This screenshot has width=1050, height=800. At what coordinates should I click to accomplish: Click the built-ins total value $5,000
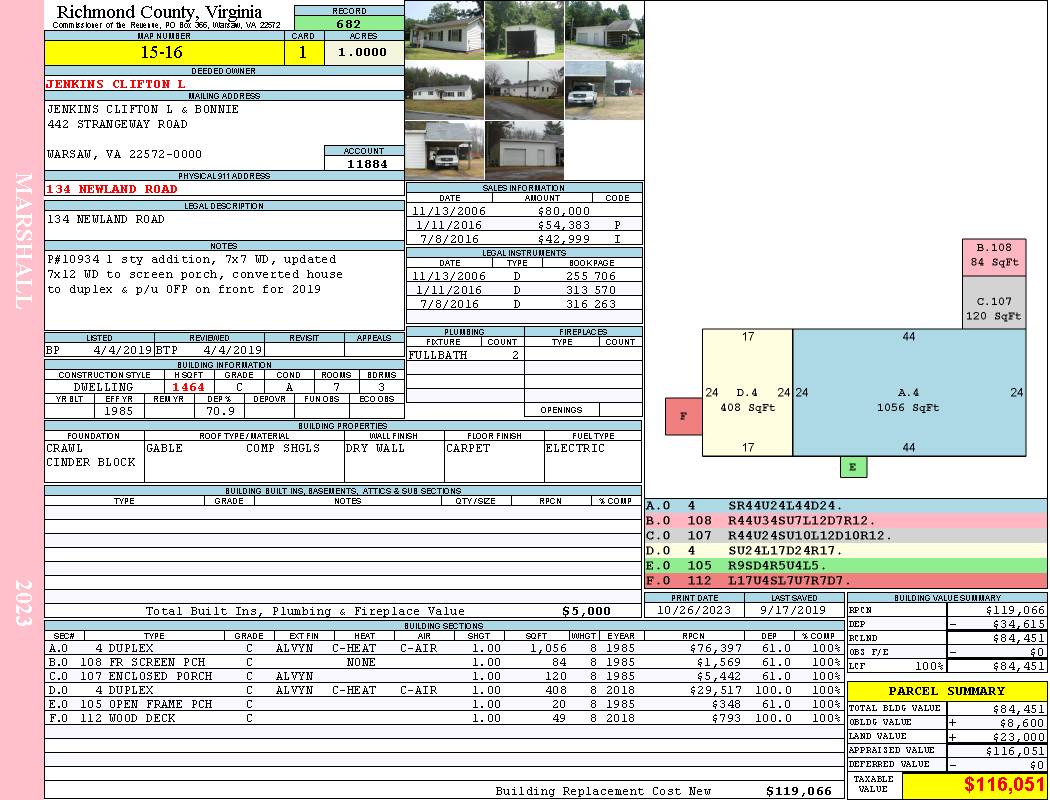587,611
